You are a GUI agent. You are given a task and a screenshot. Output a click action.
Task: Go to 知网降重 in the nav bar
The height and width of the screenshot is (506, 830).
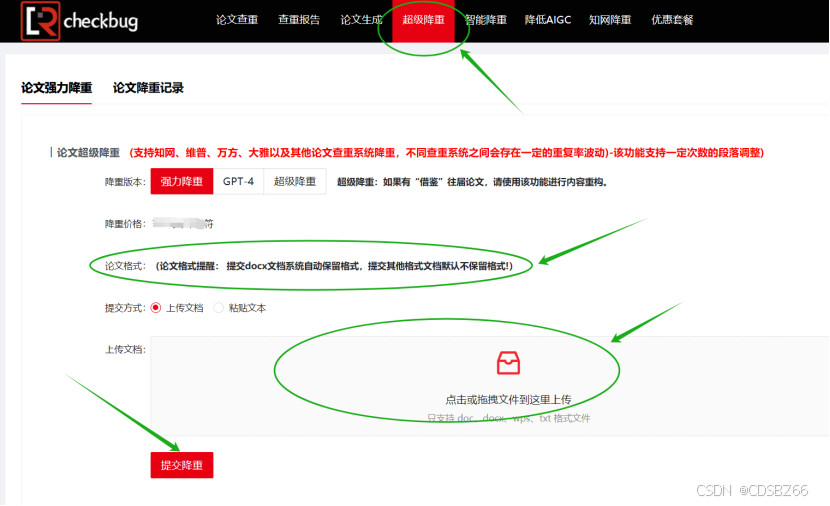click(x=610, y=20)
